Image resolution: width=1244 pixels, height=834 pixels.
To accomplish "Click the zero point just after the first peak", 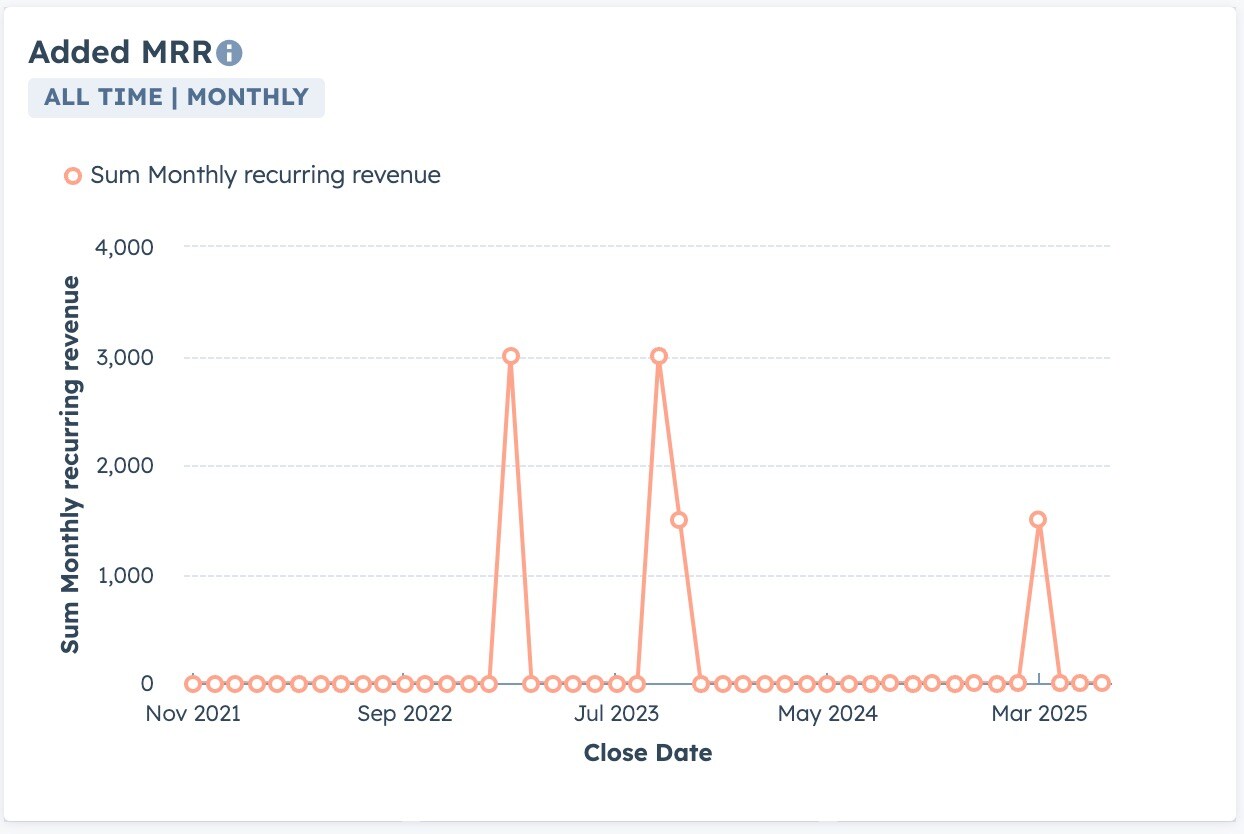I will tap(531, 684).
